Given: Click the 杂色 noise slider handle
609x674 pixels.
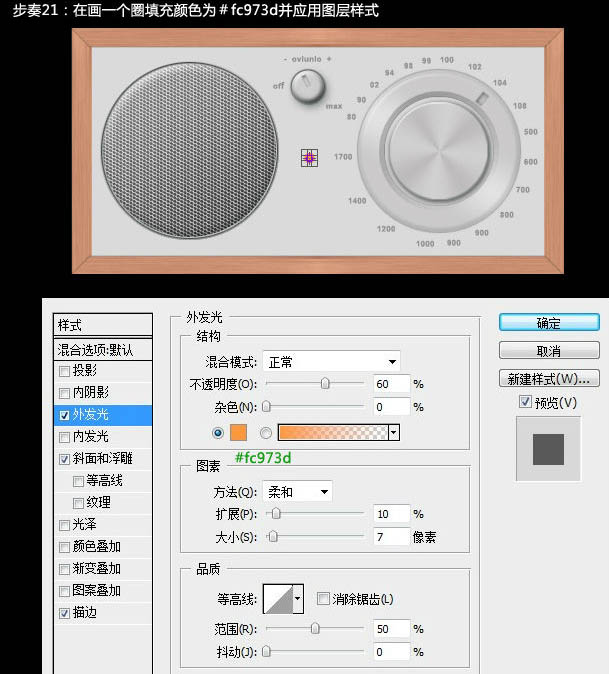Looking at the screenshot, I should pyautogui.click(x=266, y=406).
